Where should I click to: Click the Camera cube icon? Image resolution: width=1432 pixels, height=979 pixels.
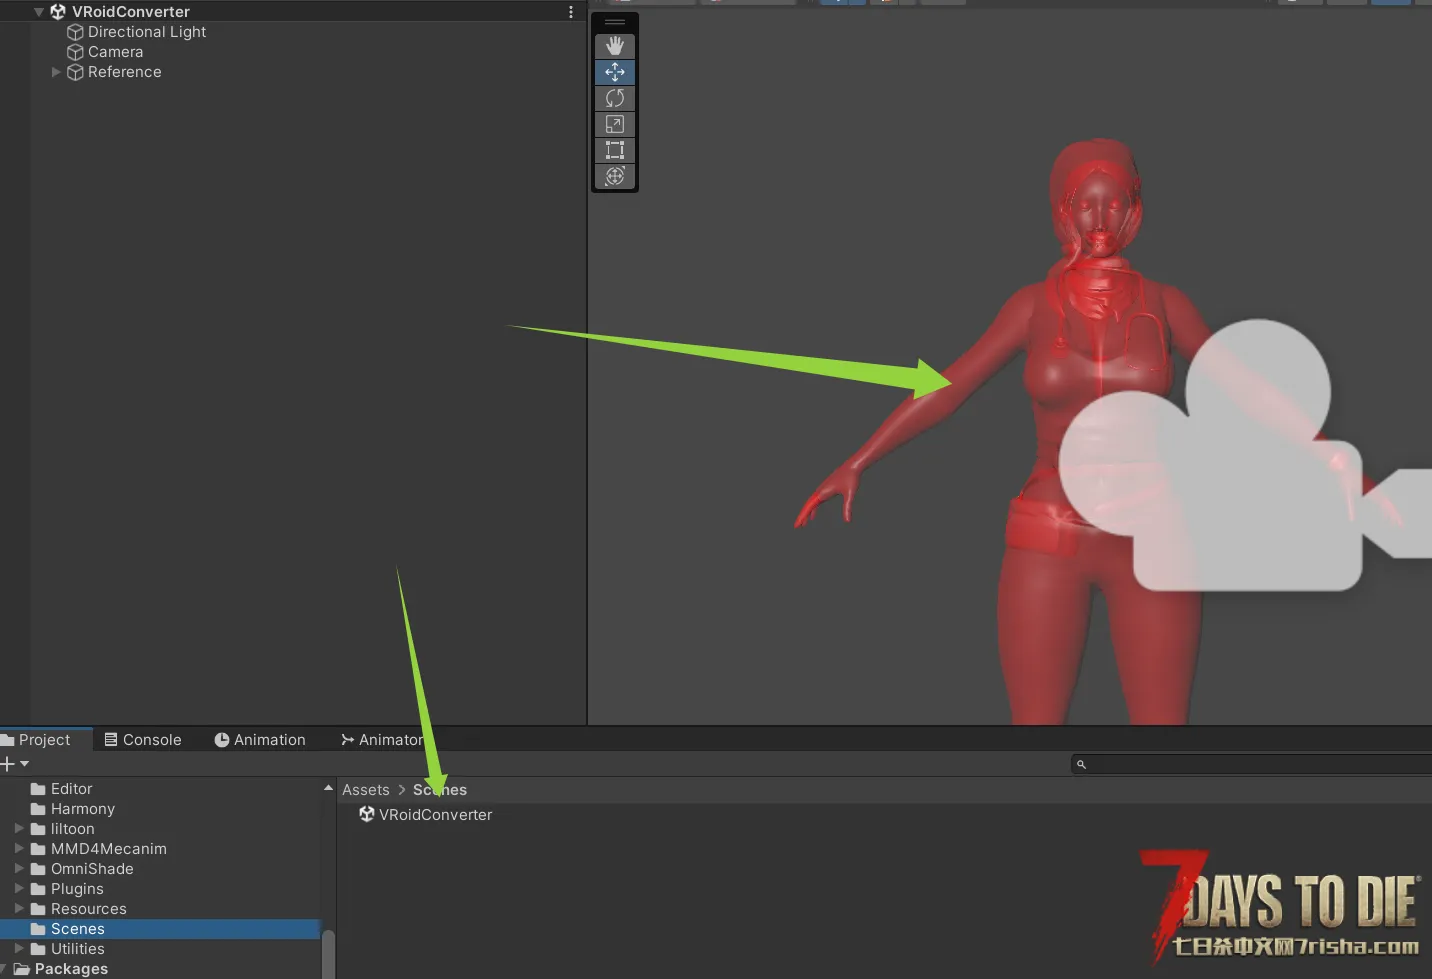pos(75,52)
